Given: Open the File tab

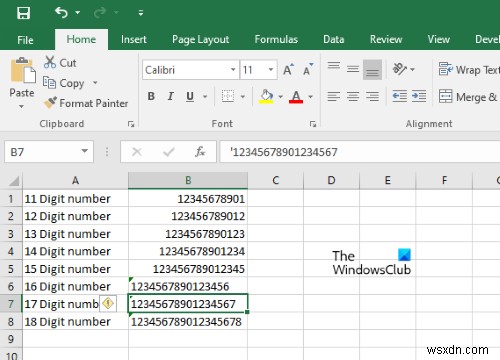Looking at the screenshot, I should click(x=25, y=40).
